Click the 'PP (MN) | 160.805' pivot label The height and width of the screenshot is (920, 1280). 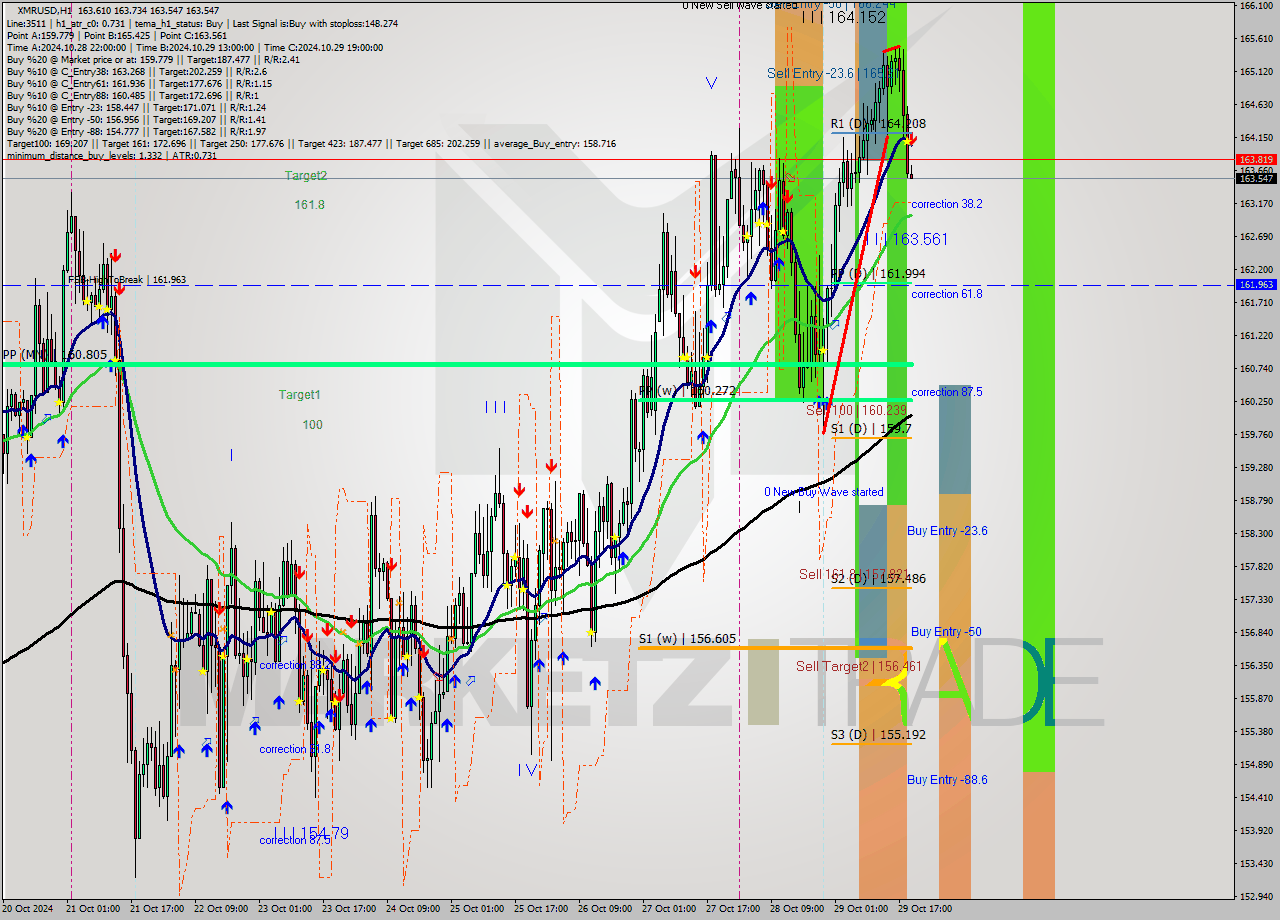click(54, 355)
